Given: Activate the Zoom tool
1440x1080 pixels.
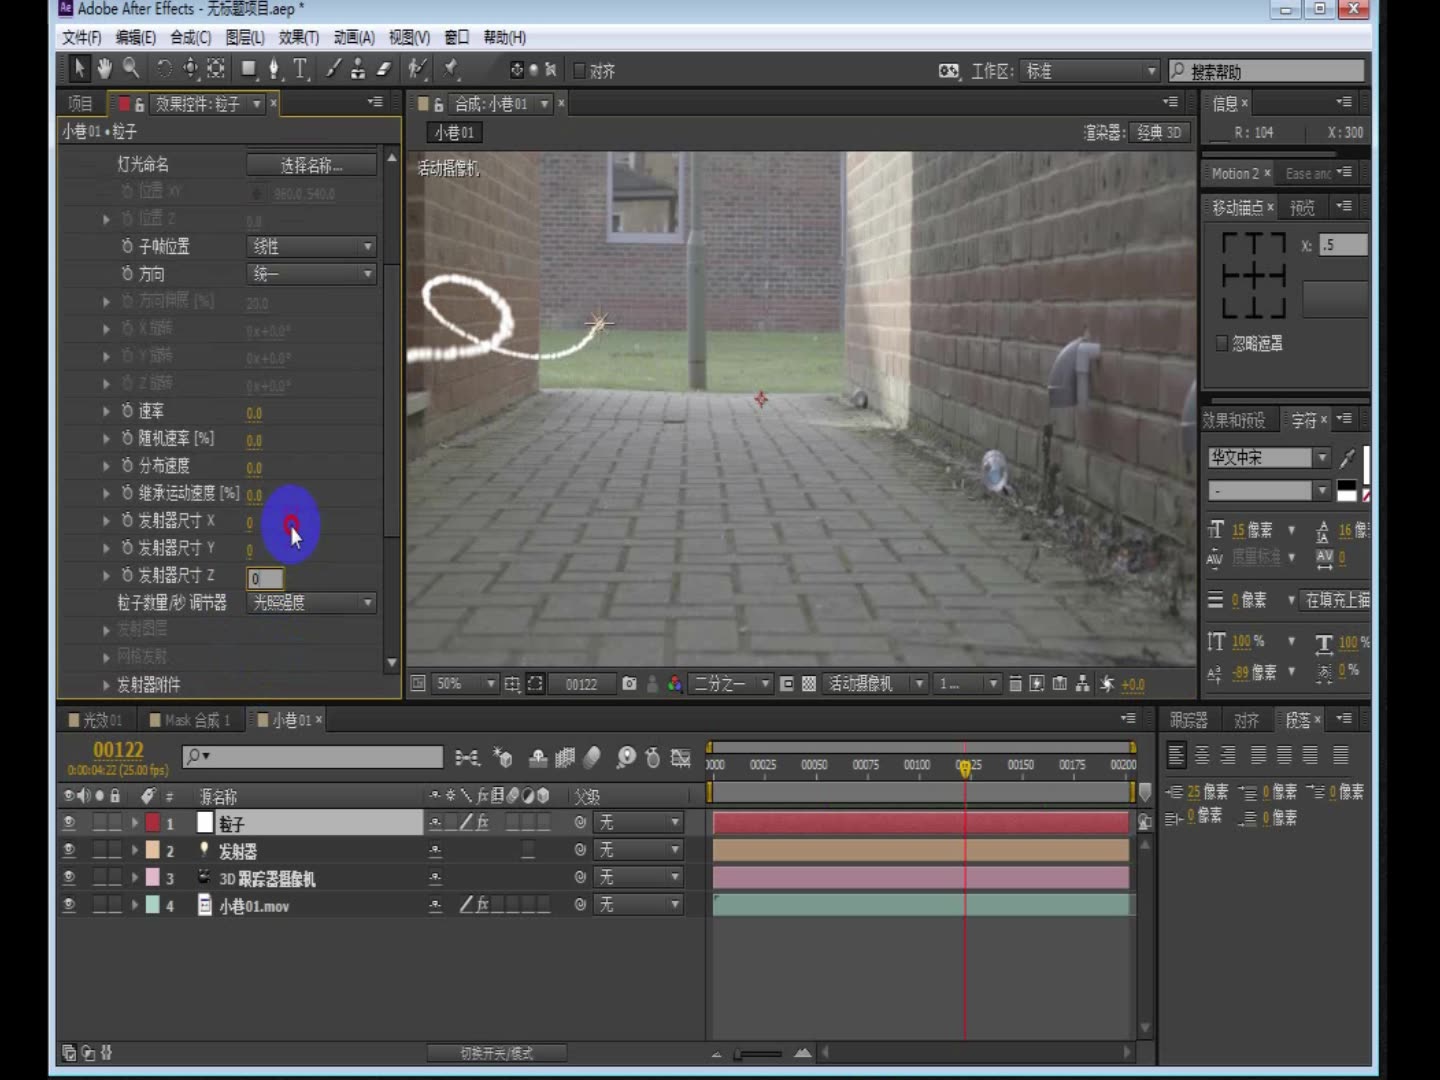Looking at the screenshot, I should (130, 69).
